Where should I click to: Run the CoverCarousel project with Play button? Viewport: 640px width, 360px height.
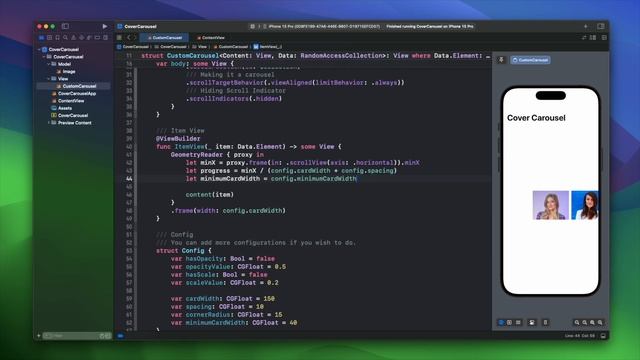click(x=105, y=26)
